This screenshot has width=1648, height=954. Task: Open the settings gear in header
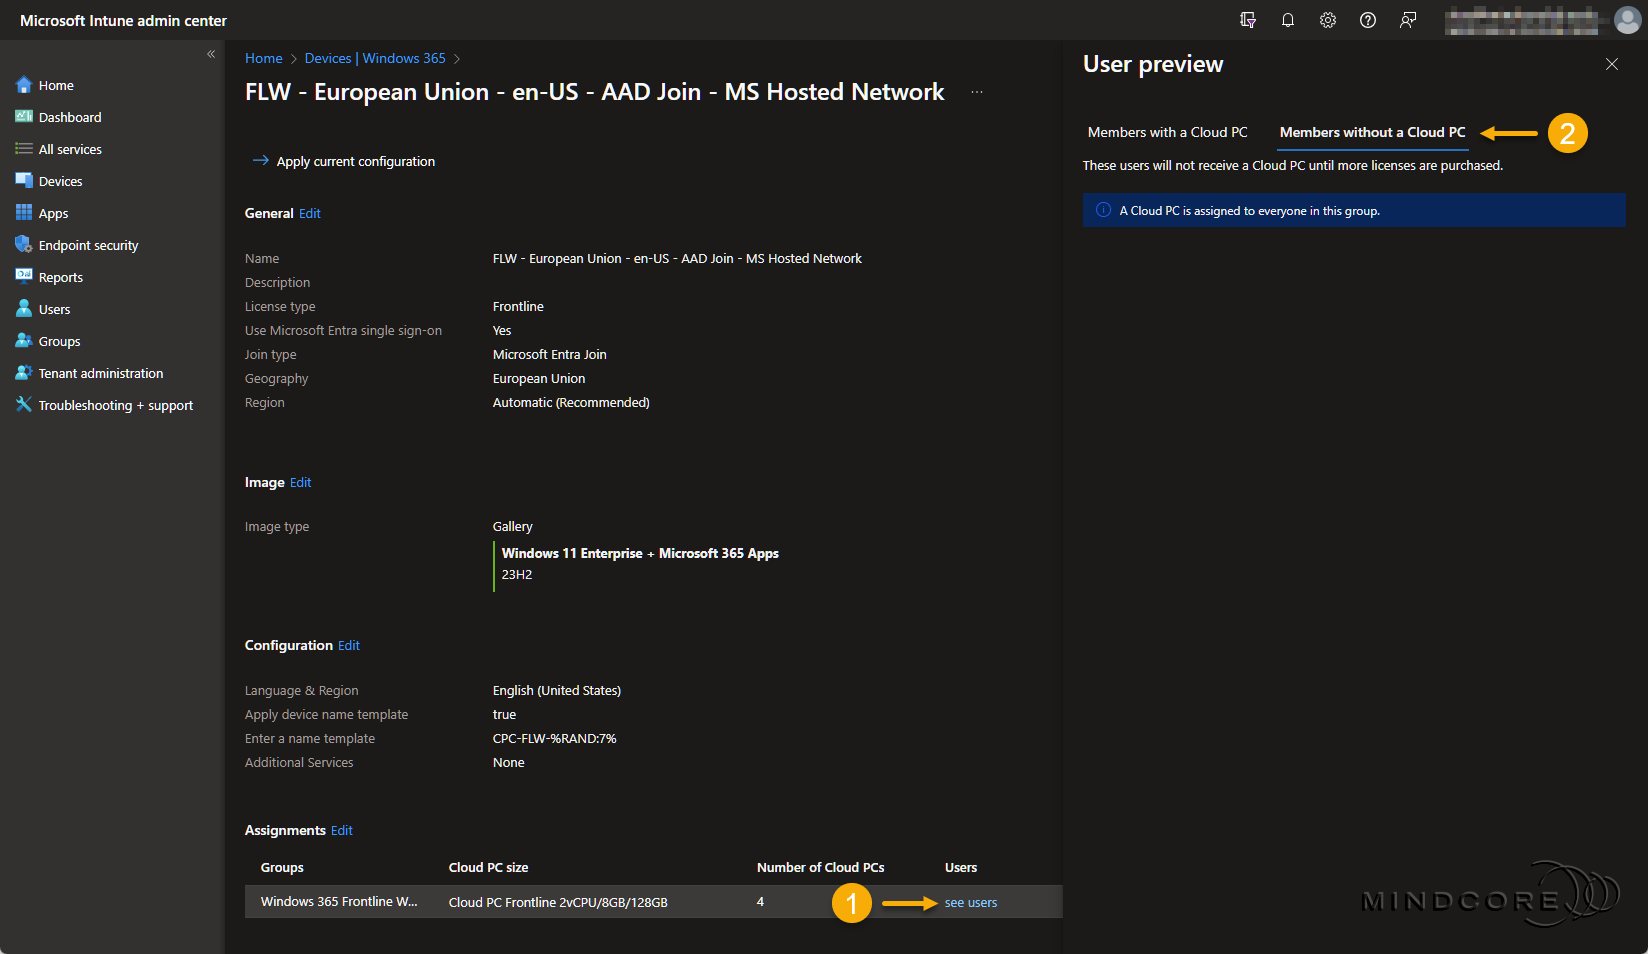(1328, 20)
